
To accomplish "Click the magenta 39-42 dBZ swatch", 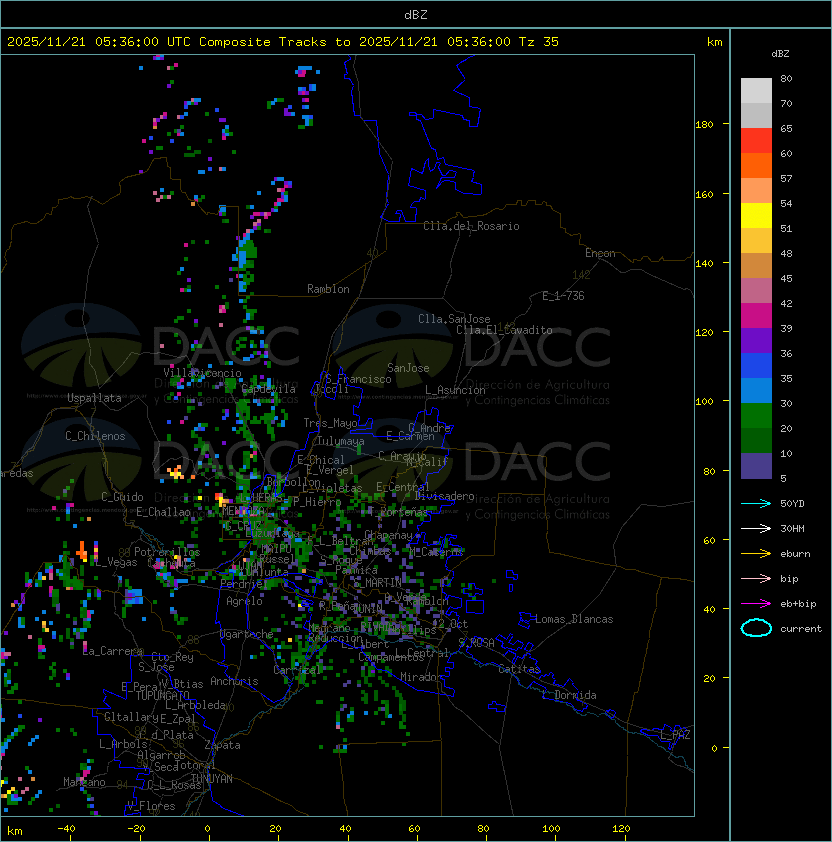I will coord(756,316).
